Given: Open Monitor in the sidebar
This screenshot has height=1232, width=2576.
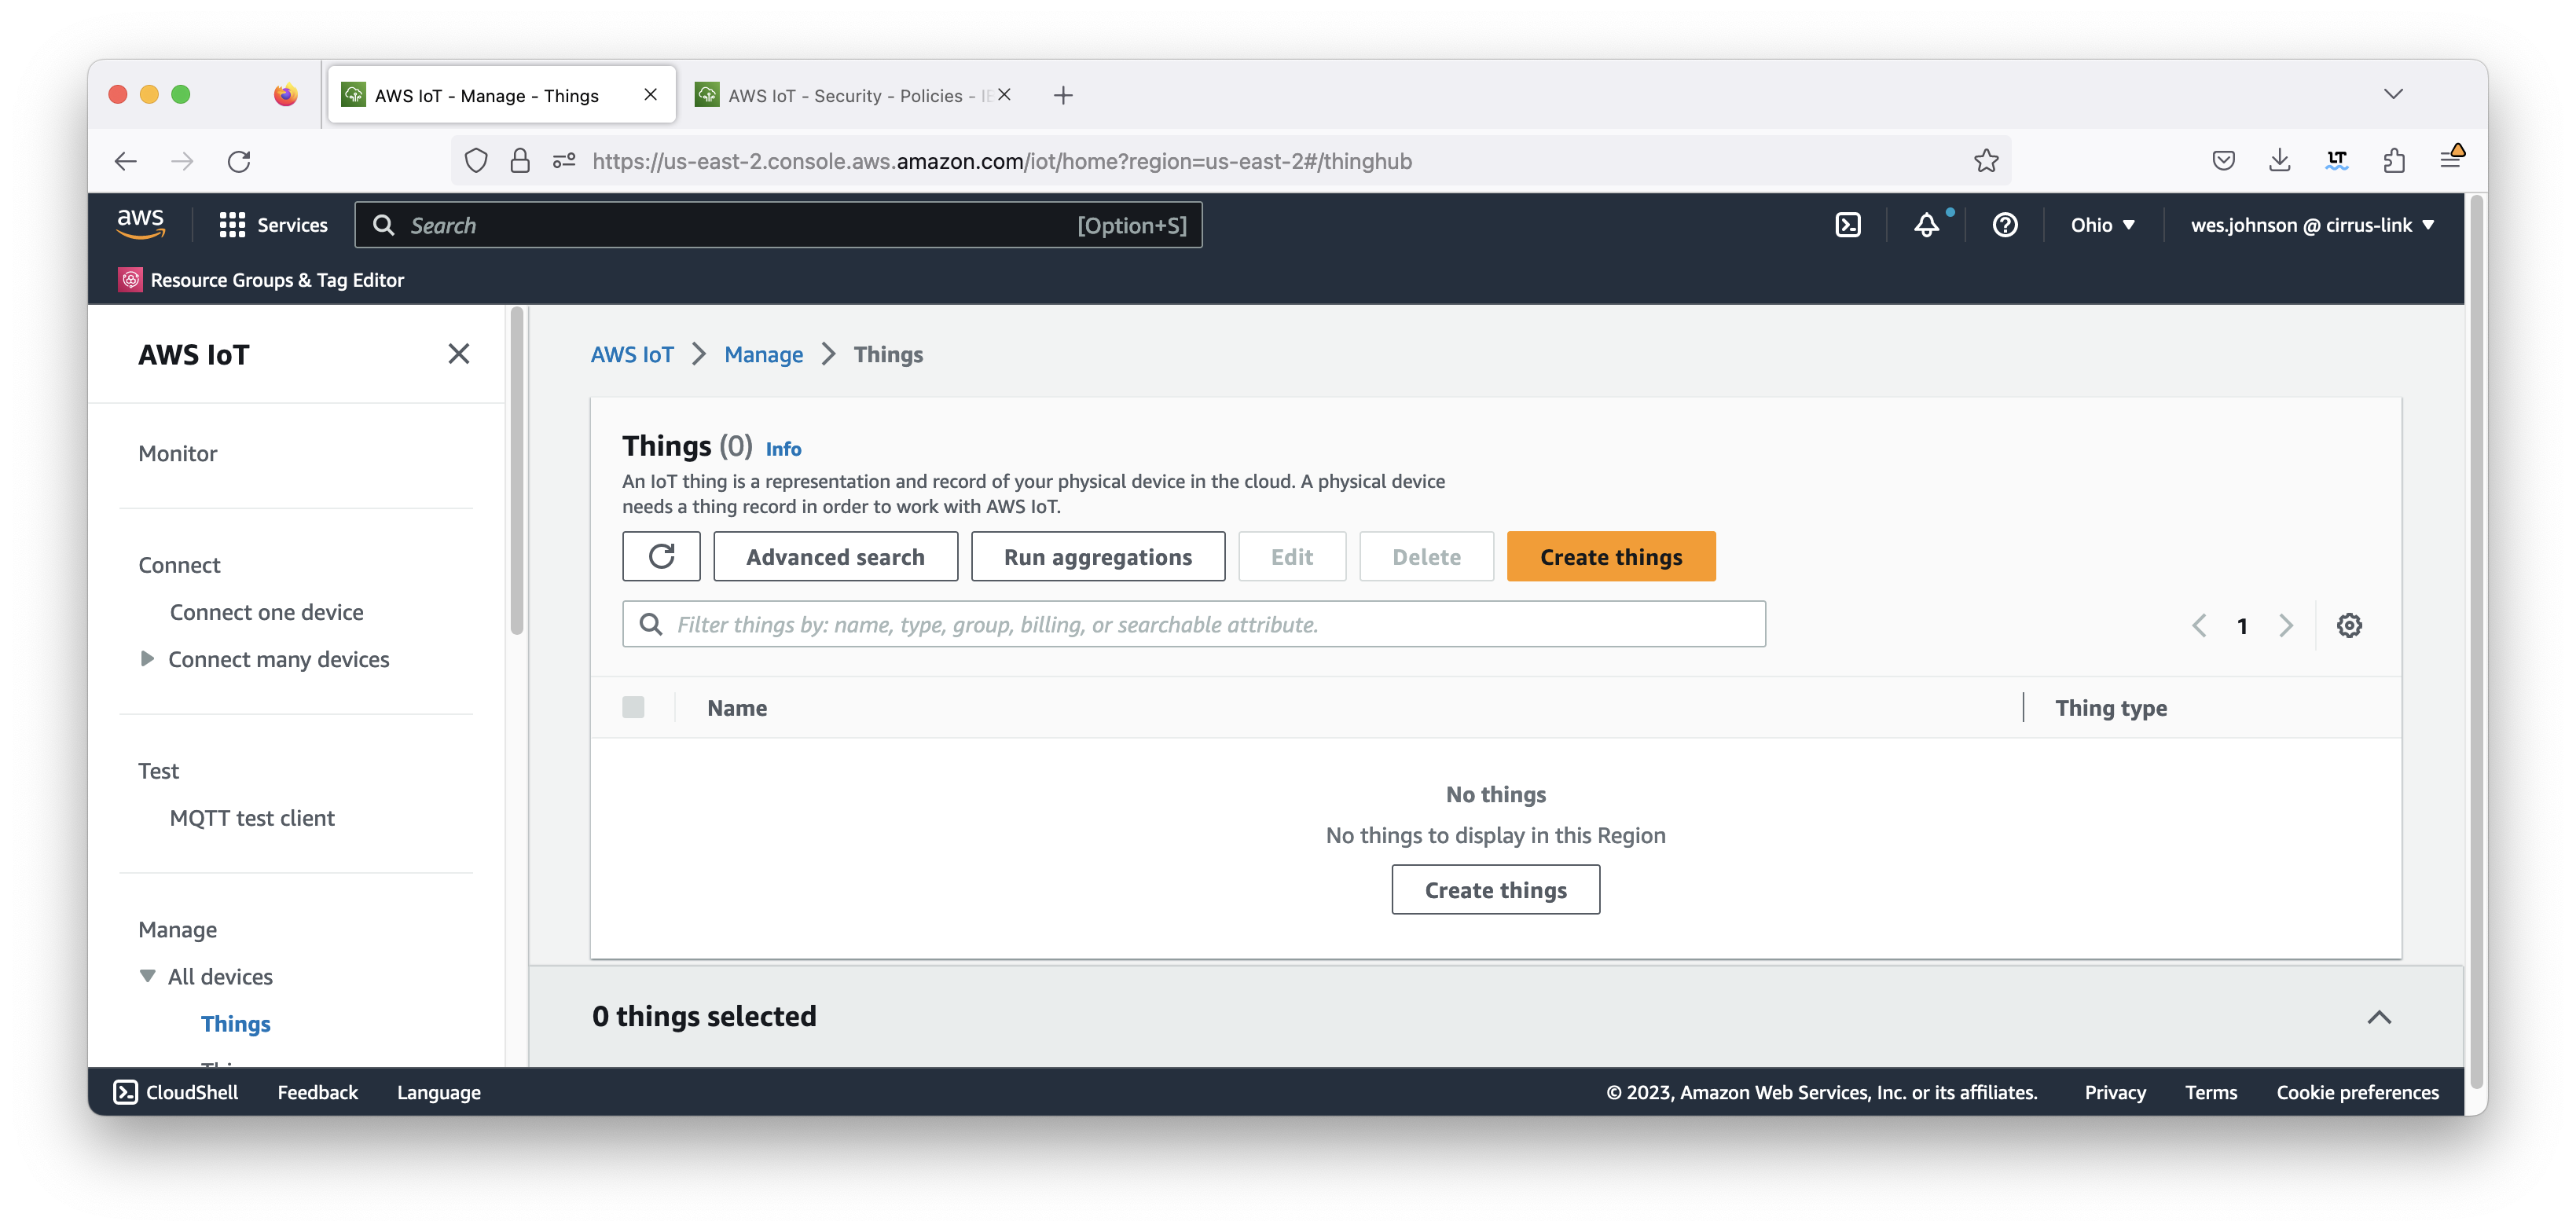Looking at the screenshot, I should 177,454.
